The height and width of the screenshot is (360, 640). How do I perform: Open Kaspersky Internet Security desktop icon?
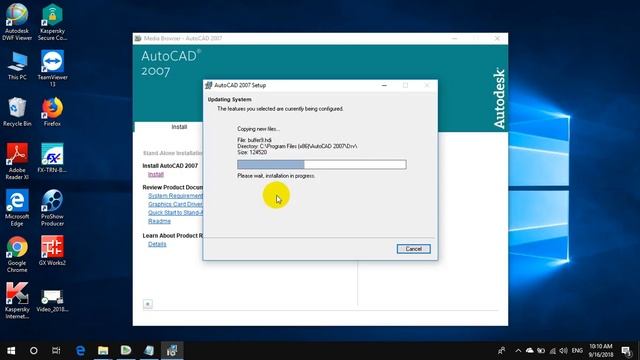[x=17, y=300]
